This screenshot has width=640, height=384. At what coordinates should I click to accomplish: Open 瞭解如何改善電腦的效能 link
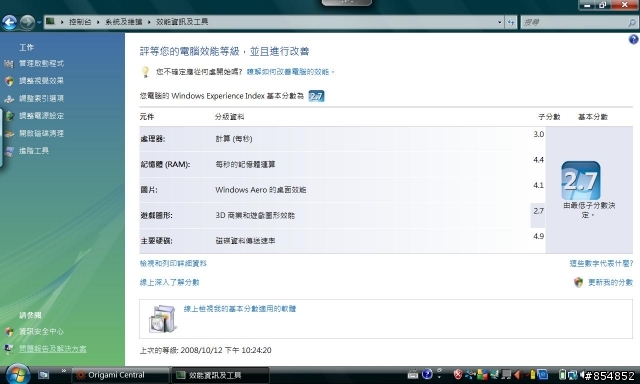coord(290,72)
